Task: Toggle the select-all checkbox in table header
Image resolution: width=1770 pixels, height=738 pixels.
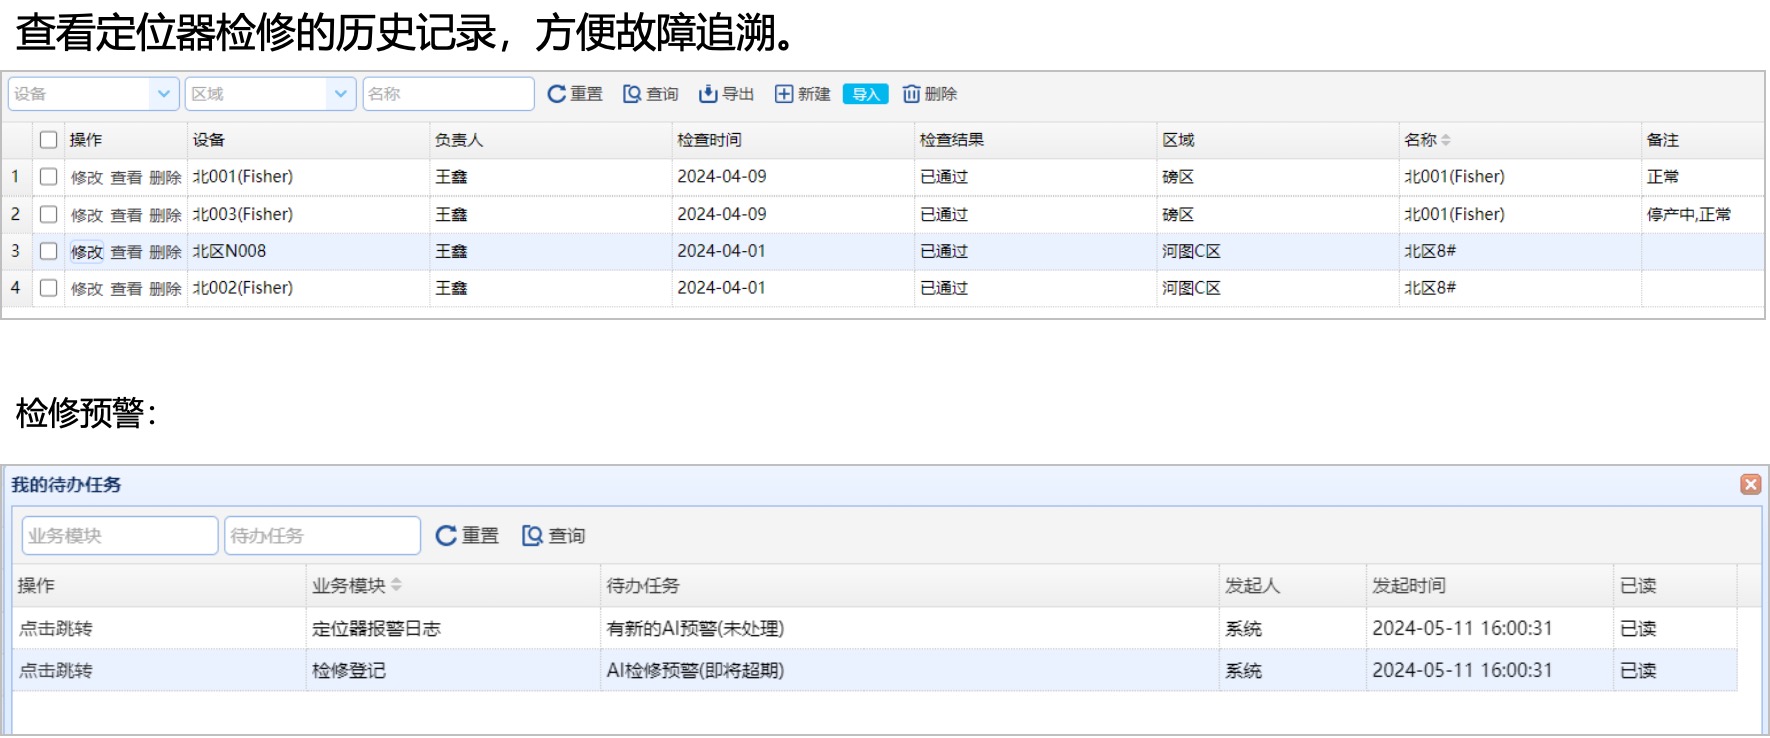Action: coord(48,140)
